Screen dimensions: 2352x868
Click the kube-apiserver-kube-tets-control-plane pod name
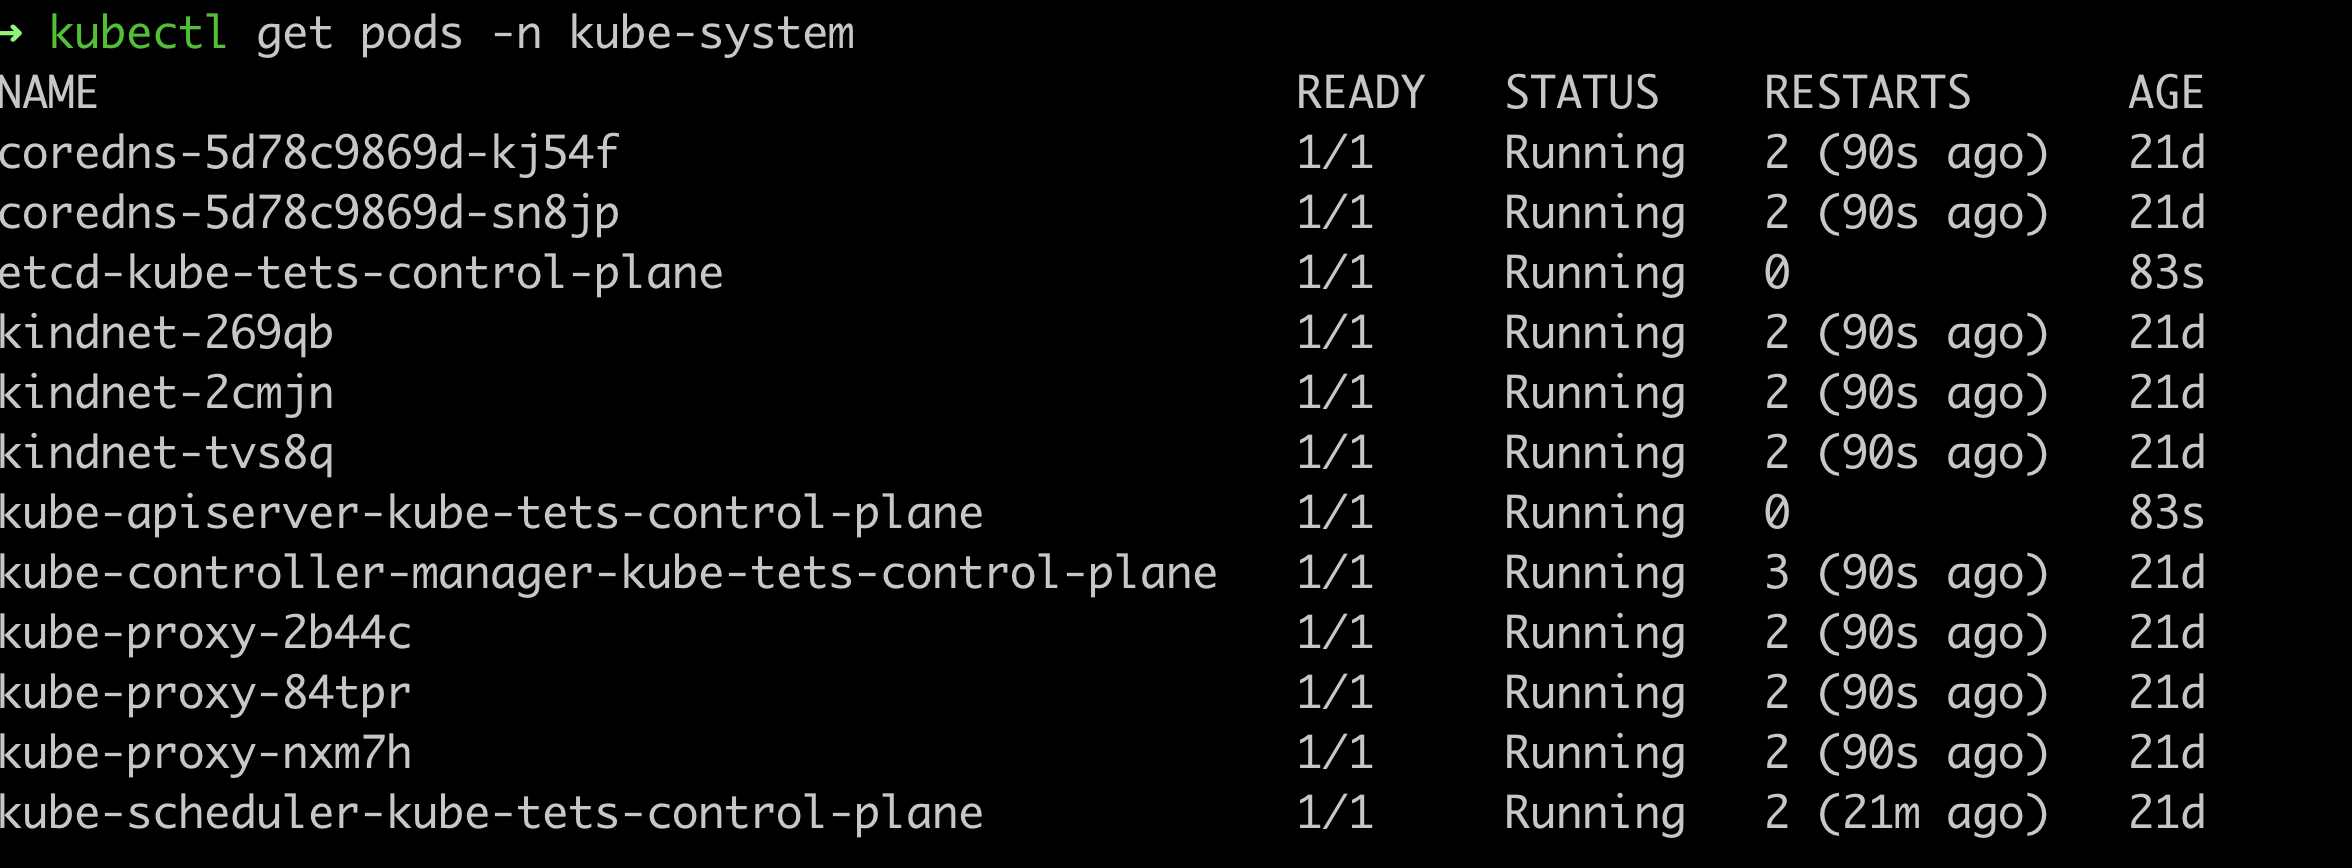(x=491, y=513)
